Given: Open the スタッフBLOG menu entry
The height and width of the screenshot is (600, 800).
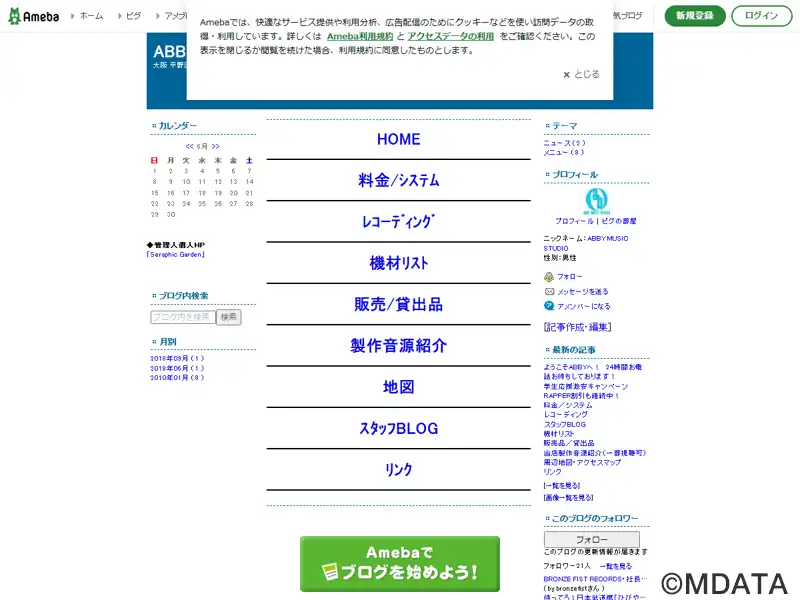Looking at the screenshot, I should click(398, 428).
